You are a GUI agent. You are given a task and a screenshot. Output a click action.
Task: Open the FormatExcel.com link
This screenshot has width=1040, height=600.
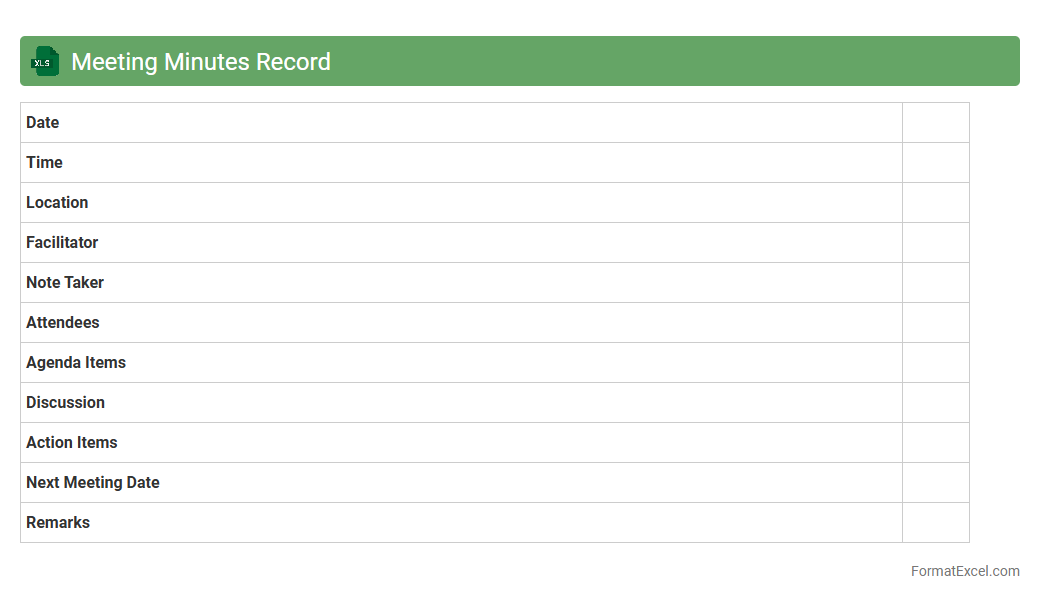click(964, 571)
